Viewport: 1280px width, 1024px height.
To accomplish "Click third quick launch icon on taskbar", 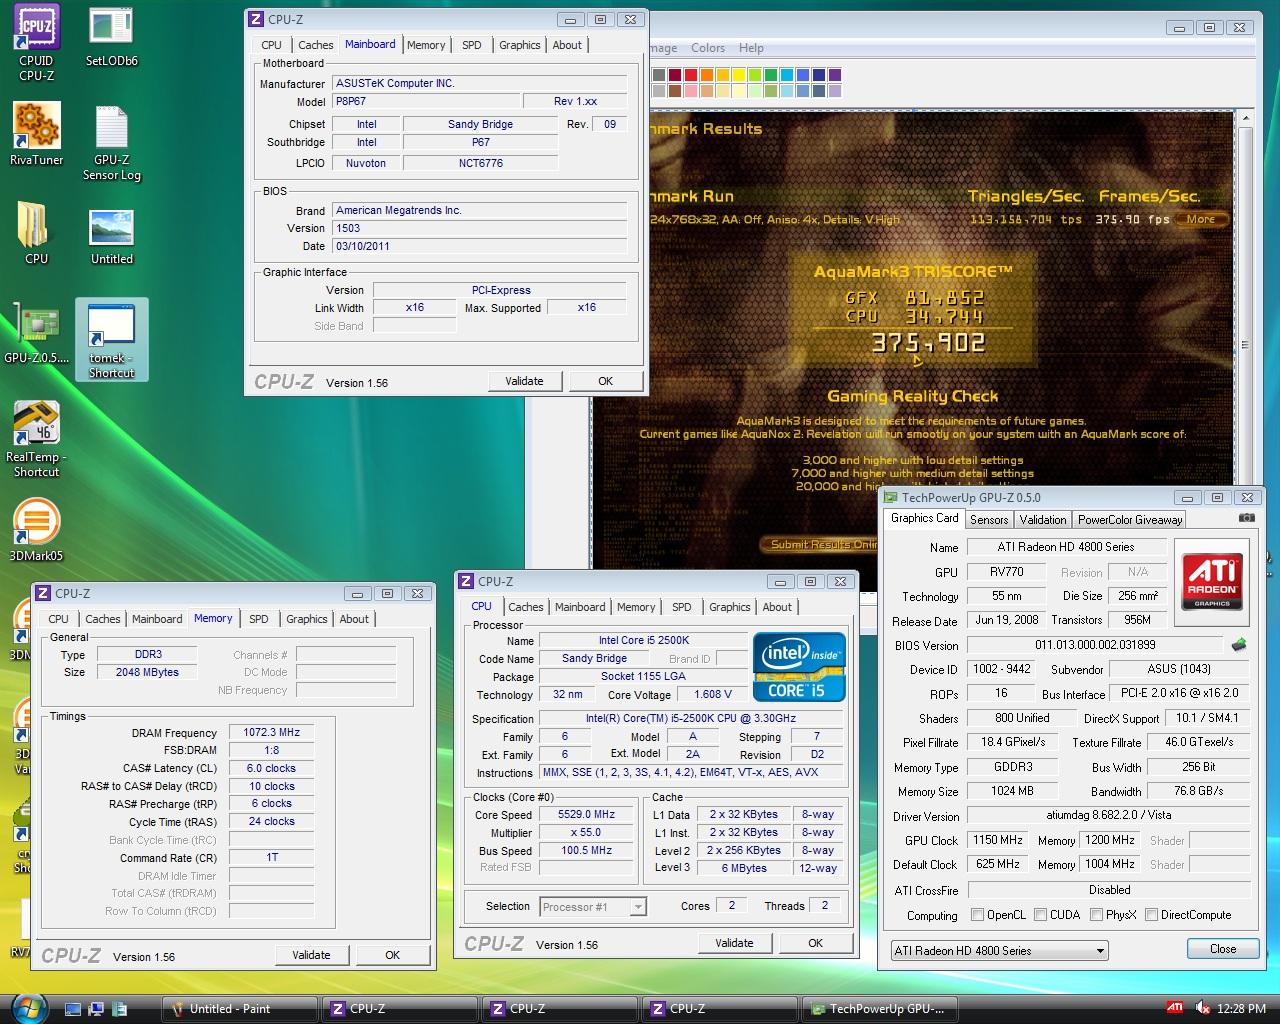I will (121, 1009).
